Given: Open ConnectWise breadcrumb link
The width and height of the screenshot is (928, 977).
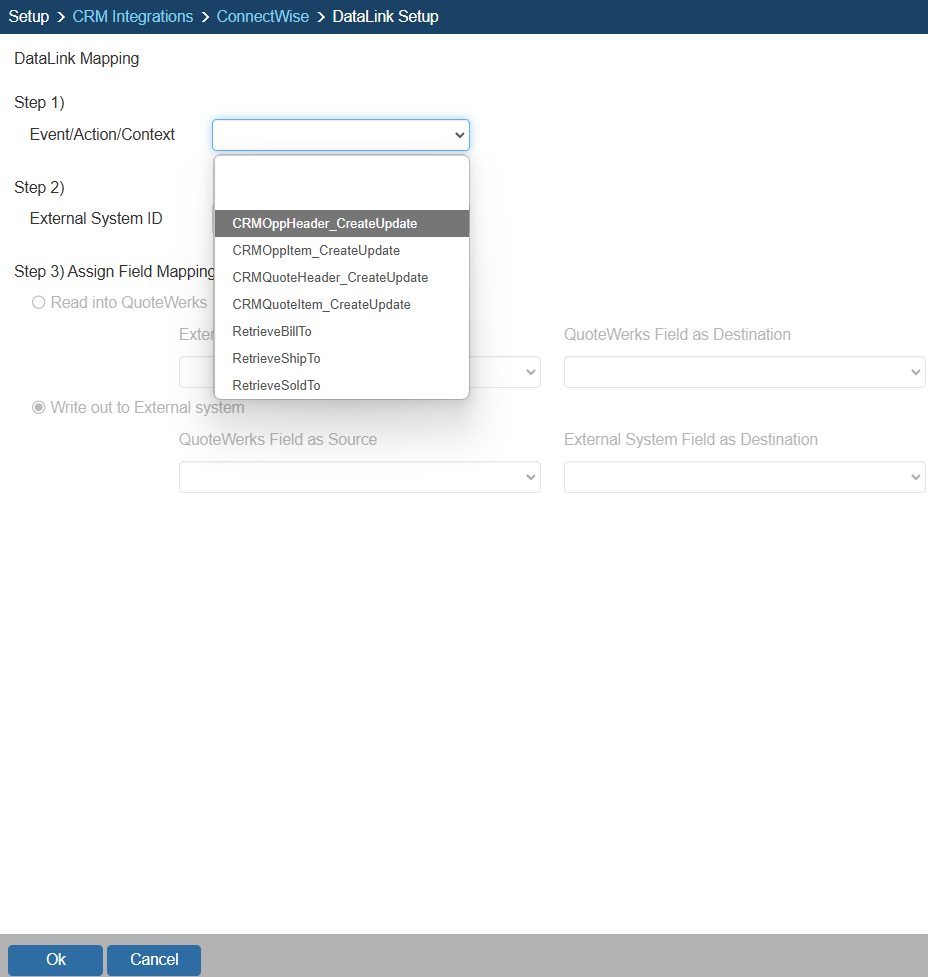Looking at the screenshot, I should click(262, 16).
